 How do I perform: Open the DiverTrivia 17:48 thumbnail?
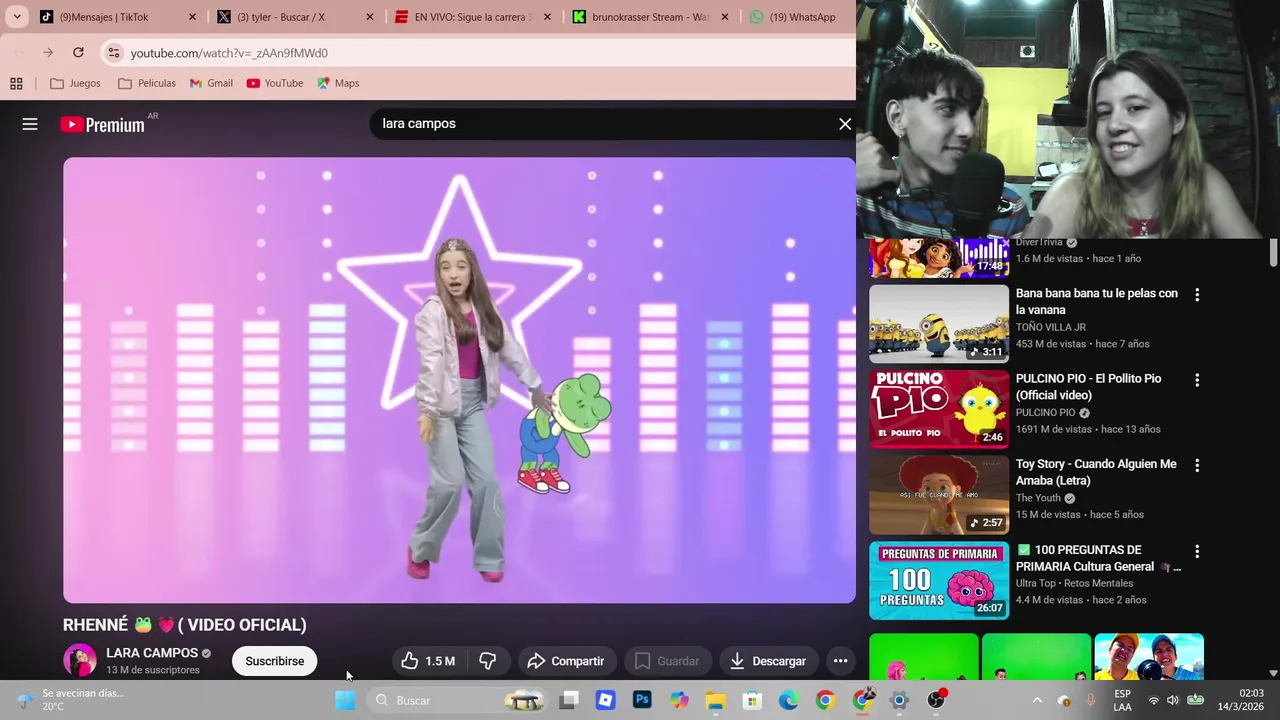coord(939,258)
